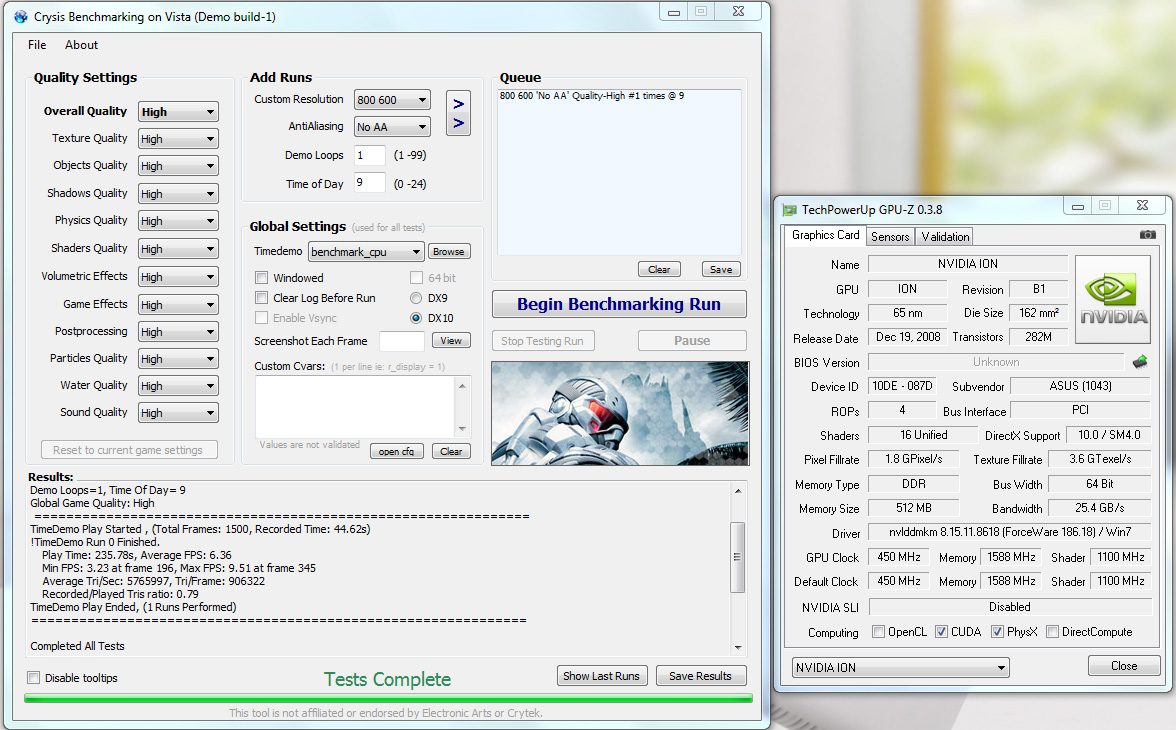
Task: Open the Volumetric Effects dropdown
Action: point(178,277)
